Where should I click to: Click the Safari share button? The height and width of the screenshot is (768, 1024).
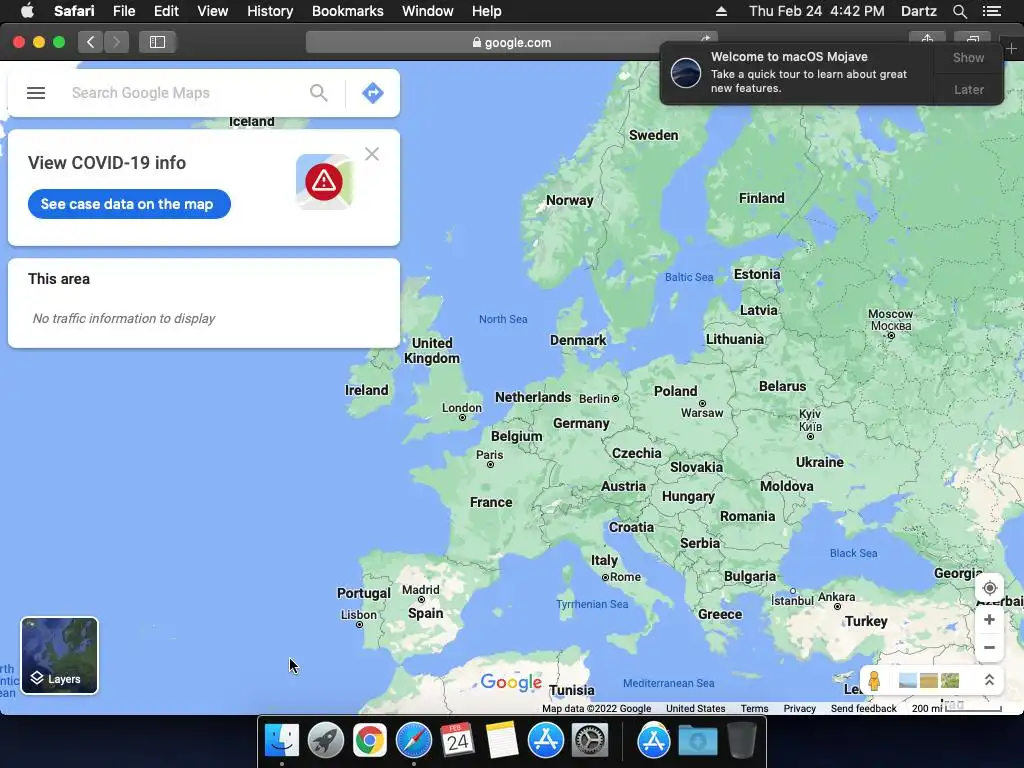click(x=927, y=38)
